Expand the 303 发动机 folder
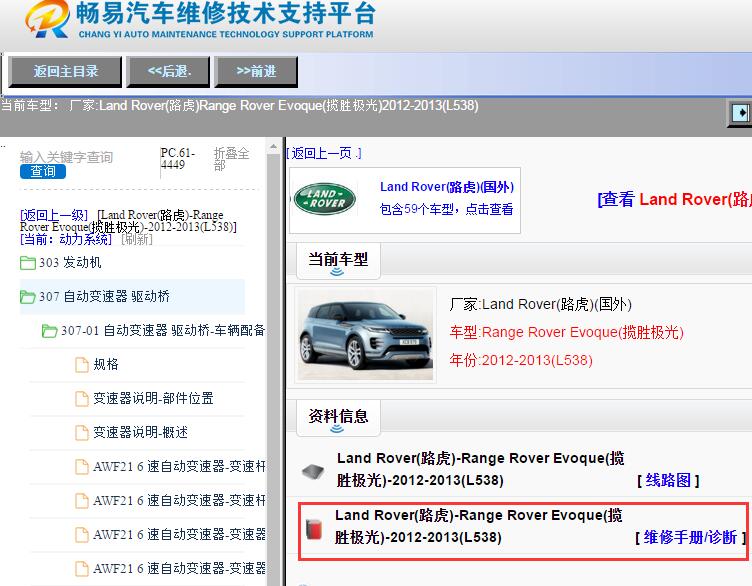752x586 pixels. coord(70,262)
